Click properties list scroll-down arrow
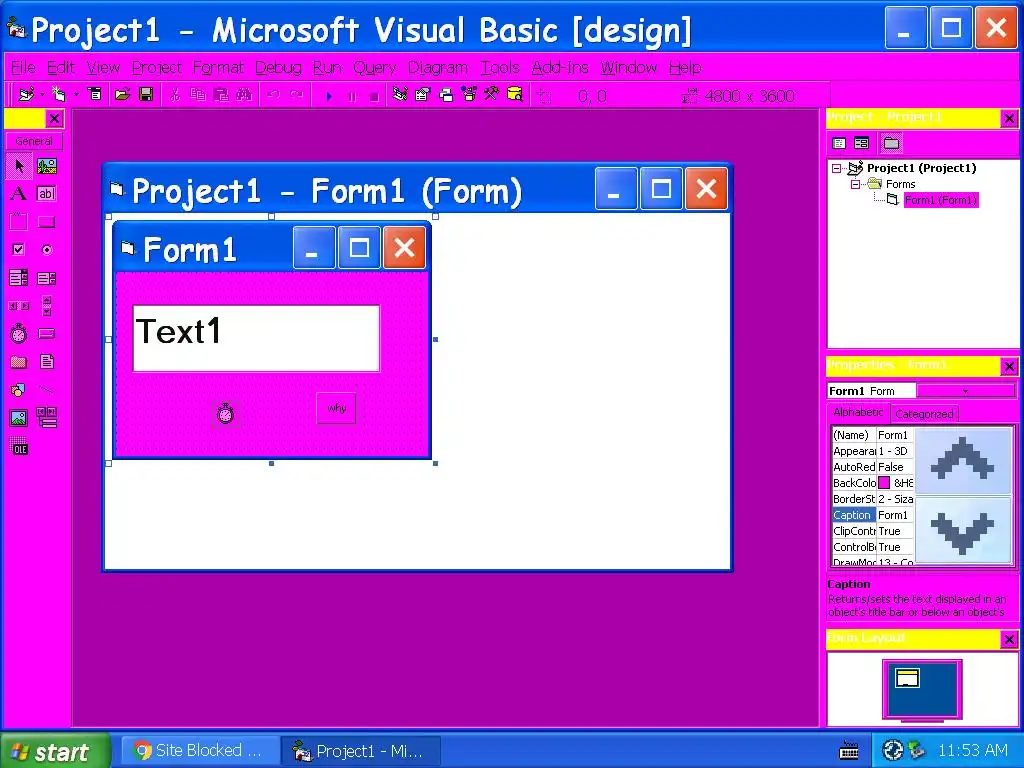 click(963, 530)
